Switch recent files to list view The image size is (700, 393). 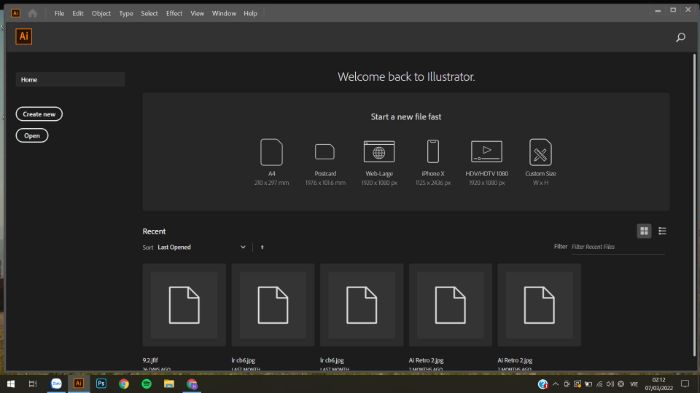pyautogui.click(x=662, y=231)
